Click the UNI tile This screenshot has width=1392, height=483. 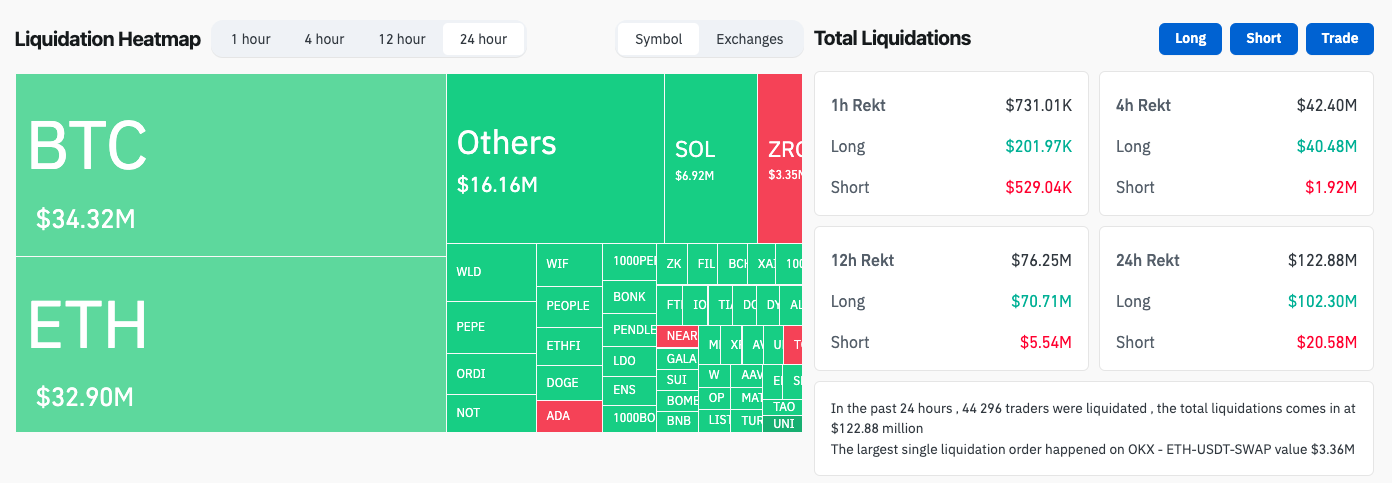point(784,424)
